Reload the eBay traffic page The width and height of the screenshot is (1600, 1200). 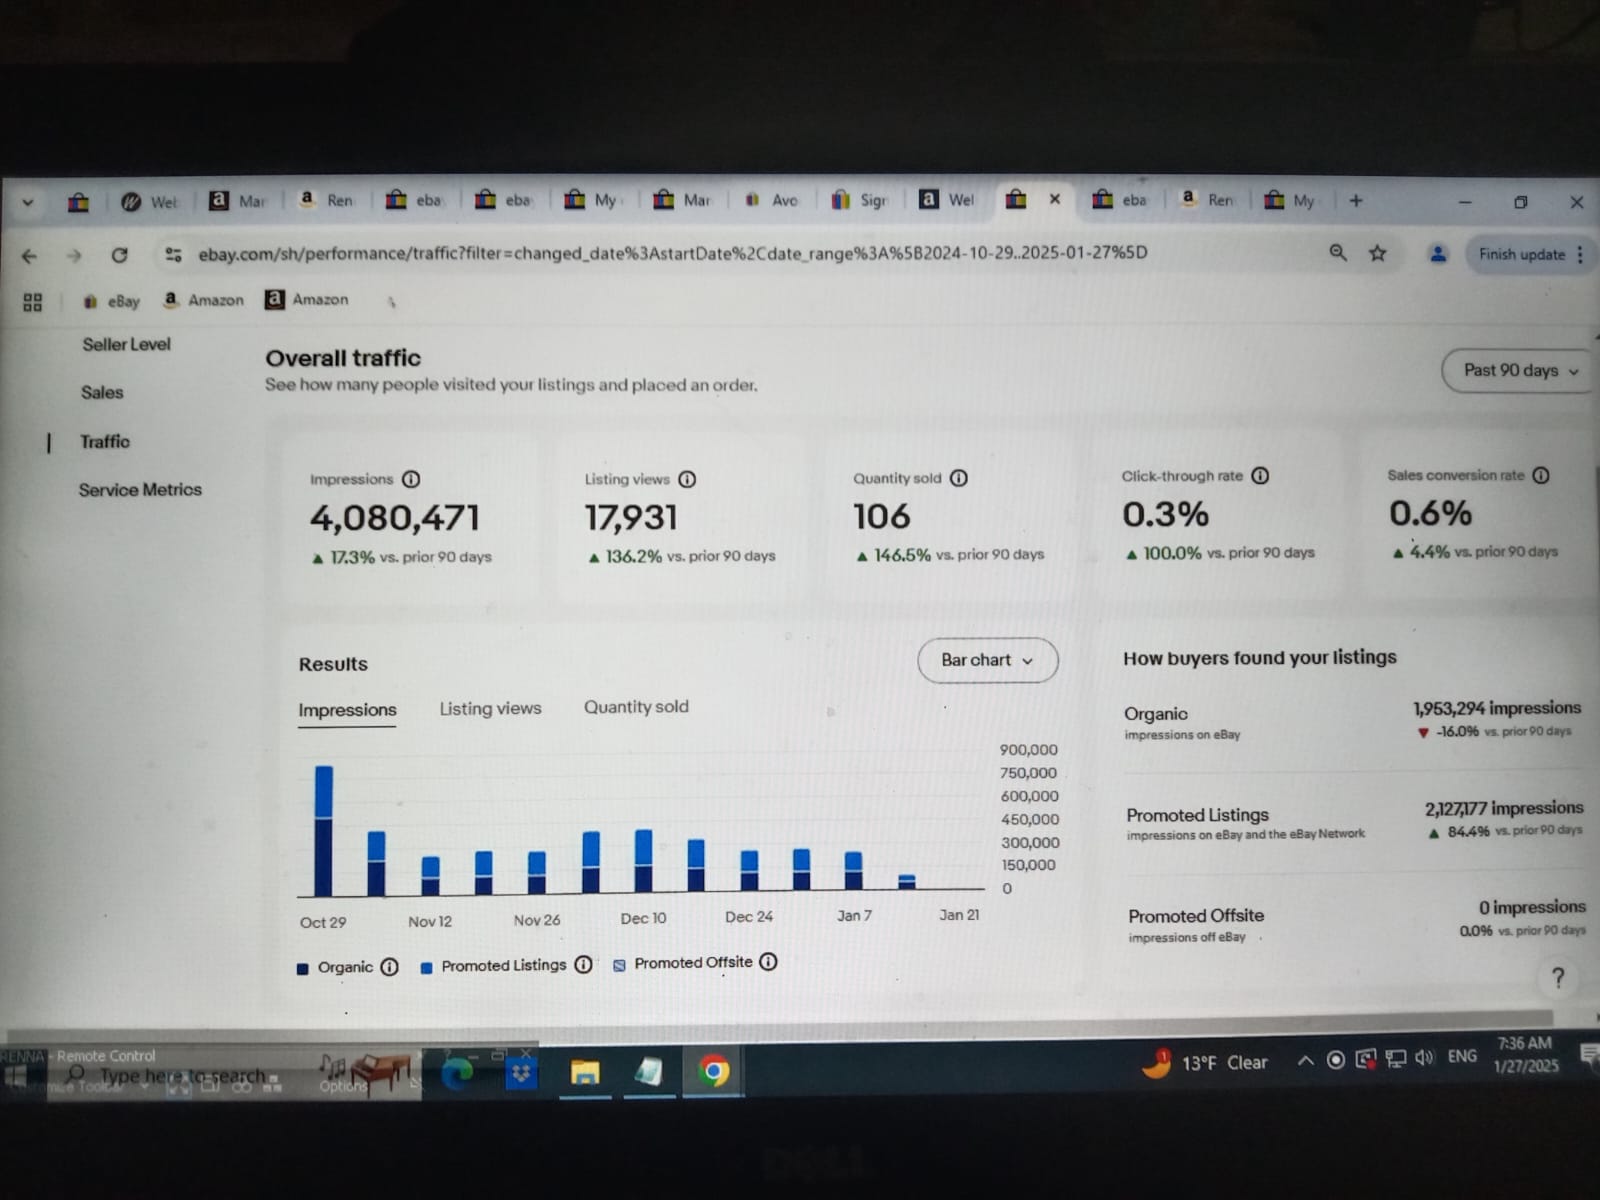[119, 255]
